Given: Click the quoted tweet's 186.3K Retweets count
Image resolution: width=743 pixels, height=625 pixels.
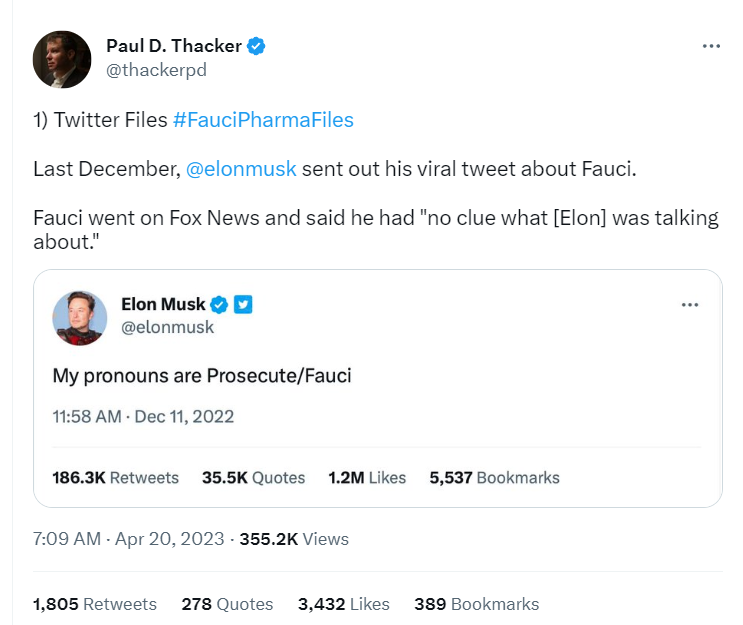Looking at the screenshot, I should coord(115,477).
